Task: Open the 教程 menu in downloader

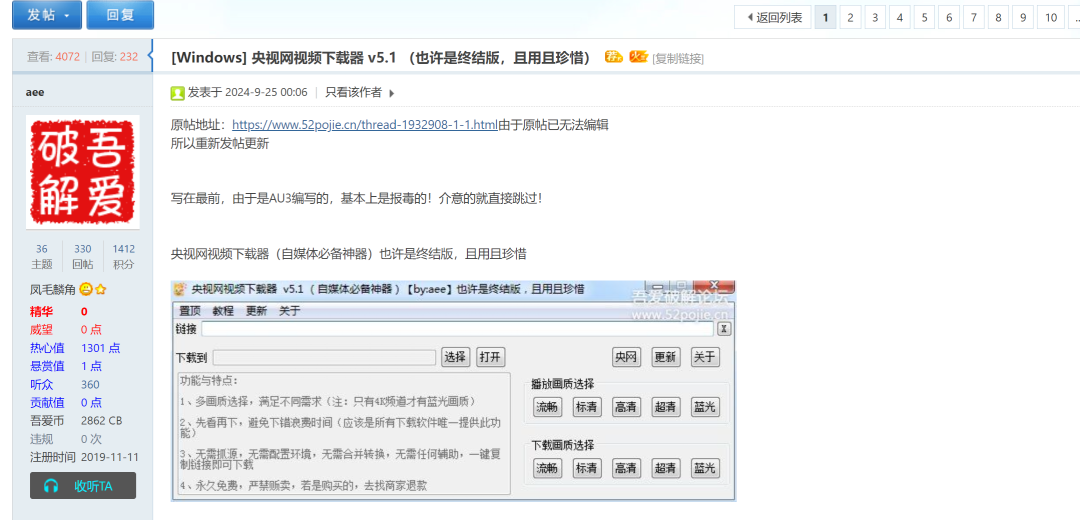Action: pos(222,311)
